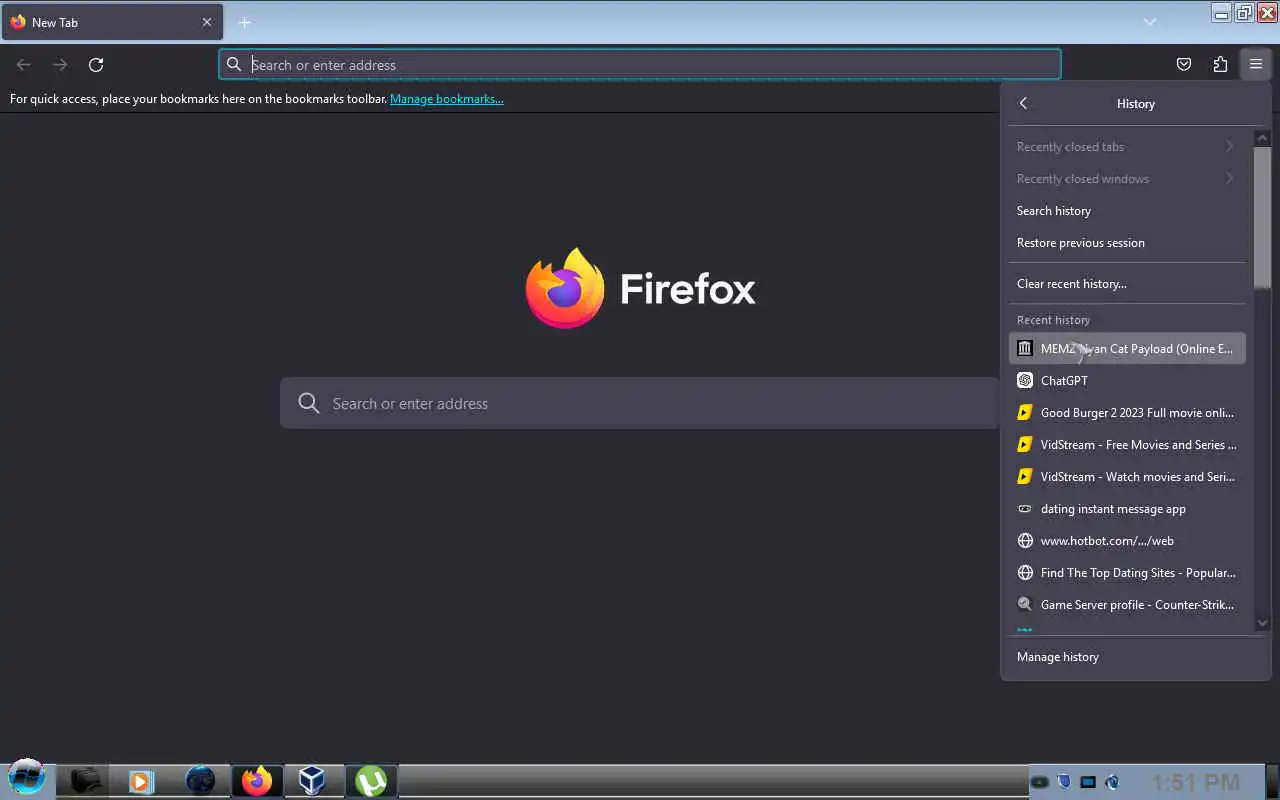Open Firefox from the taskbar

click(257, 780)
